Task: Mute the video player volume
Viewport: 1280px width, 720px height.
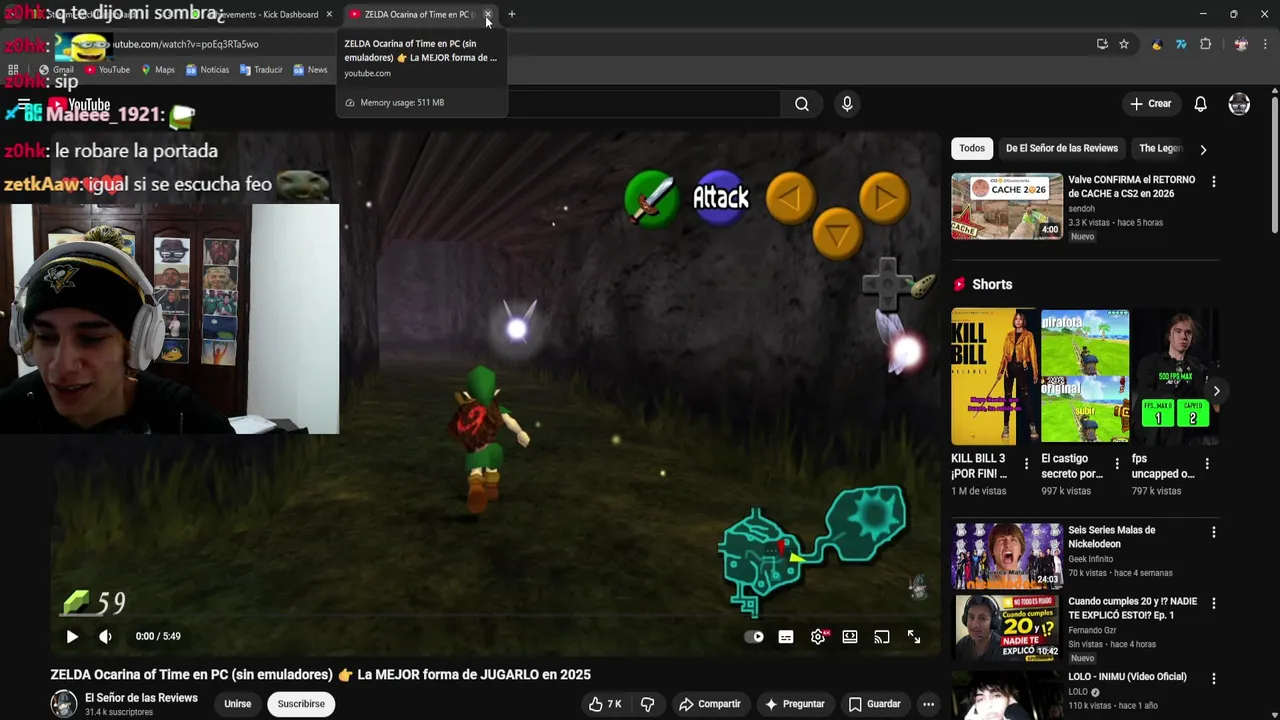Action: click(x=105, y=636)
